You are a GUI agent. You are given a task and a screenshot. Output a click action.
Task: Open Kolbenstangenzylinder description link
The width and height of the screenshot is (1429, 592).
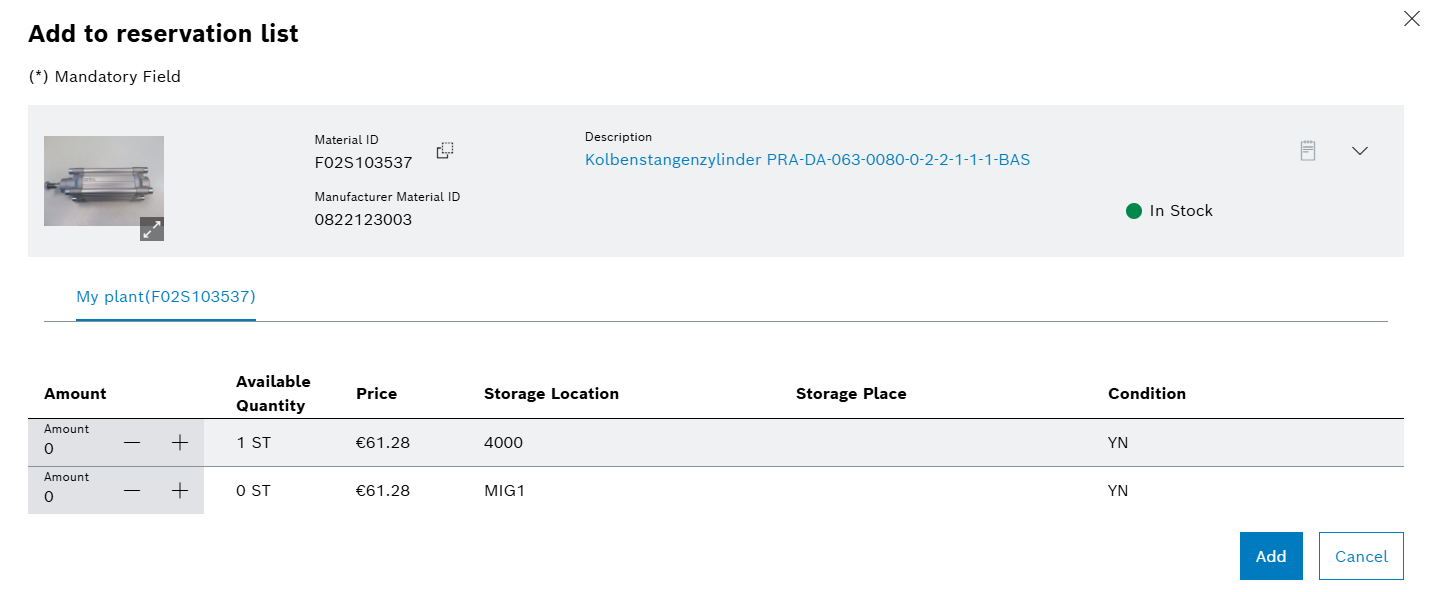(807, 159)
